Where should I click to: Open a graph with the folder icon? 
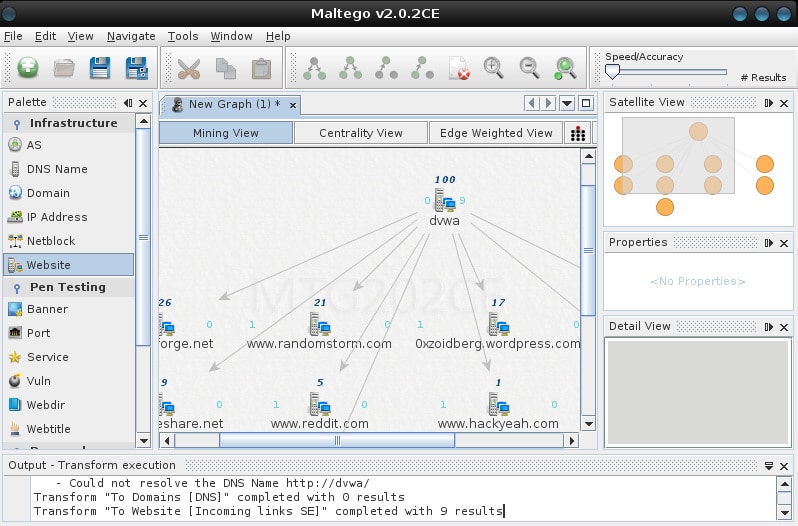tap(64, 68)
